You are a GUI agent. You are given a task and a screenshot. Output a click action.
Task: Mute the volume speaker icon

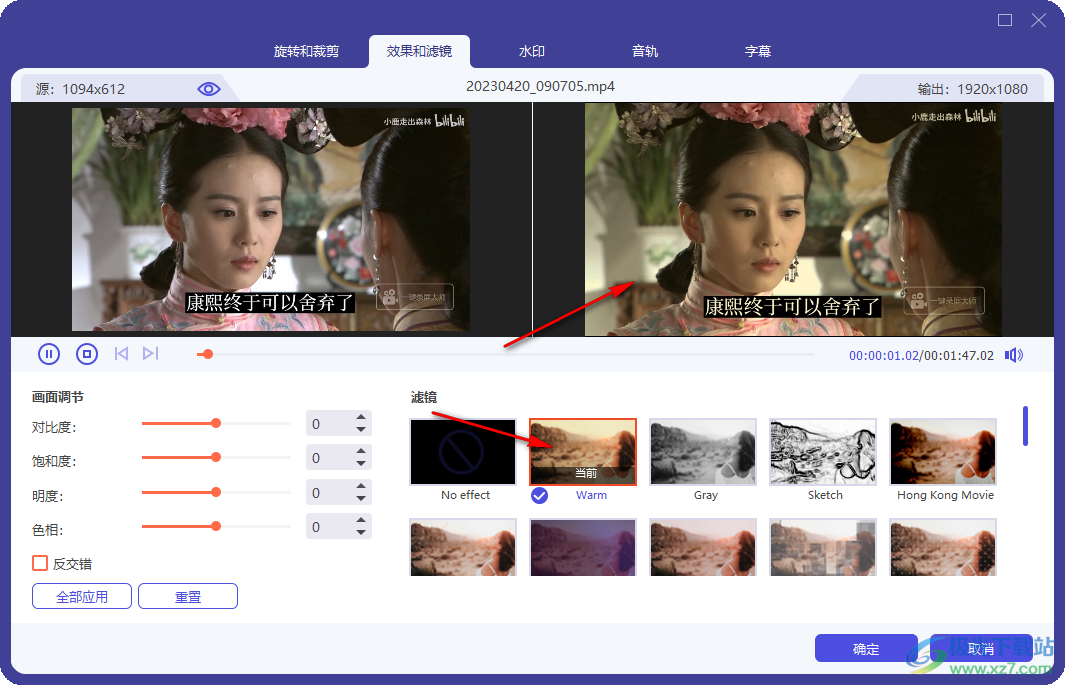pyautogui.click(x=1014, y=355)
